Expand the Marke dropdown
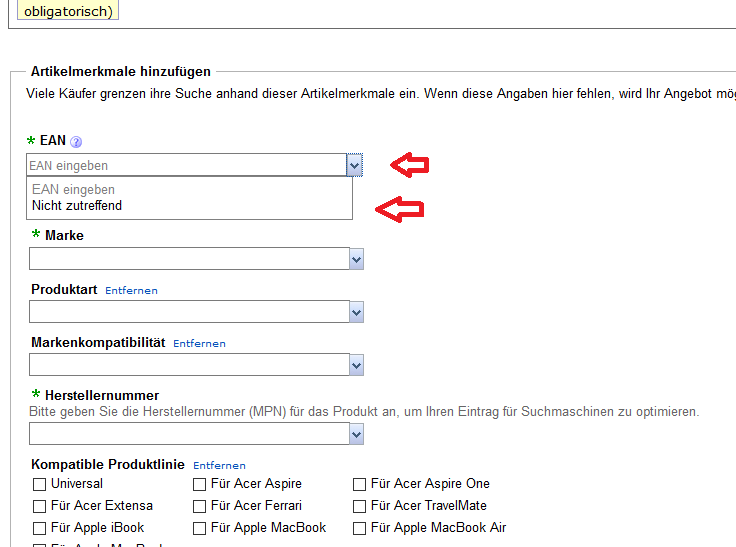This screenshot has width=736, height=547. click(x=356, y=260)
